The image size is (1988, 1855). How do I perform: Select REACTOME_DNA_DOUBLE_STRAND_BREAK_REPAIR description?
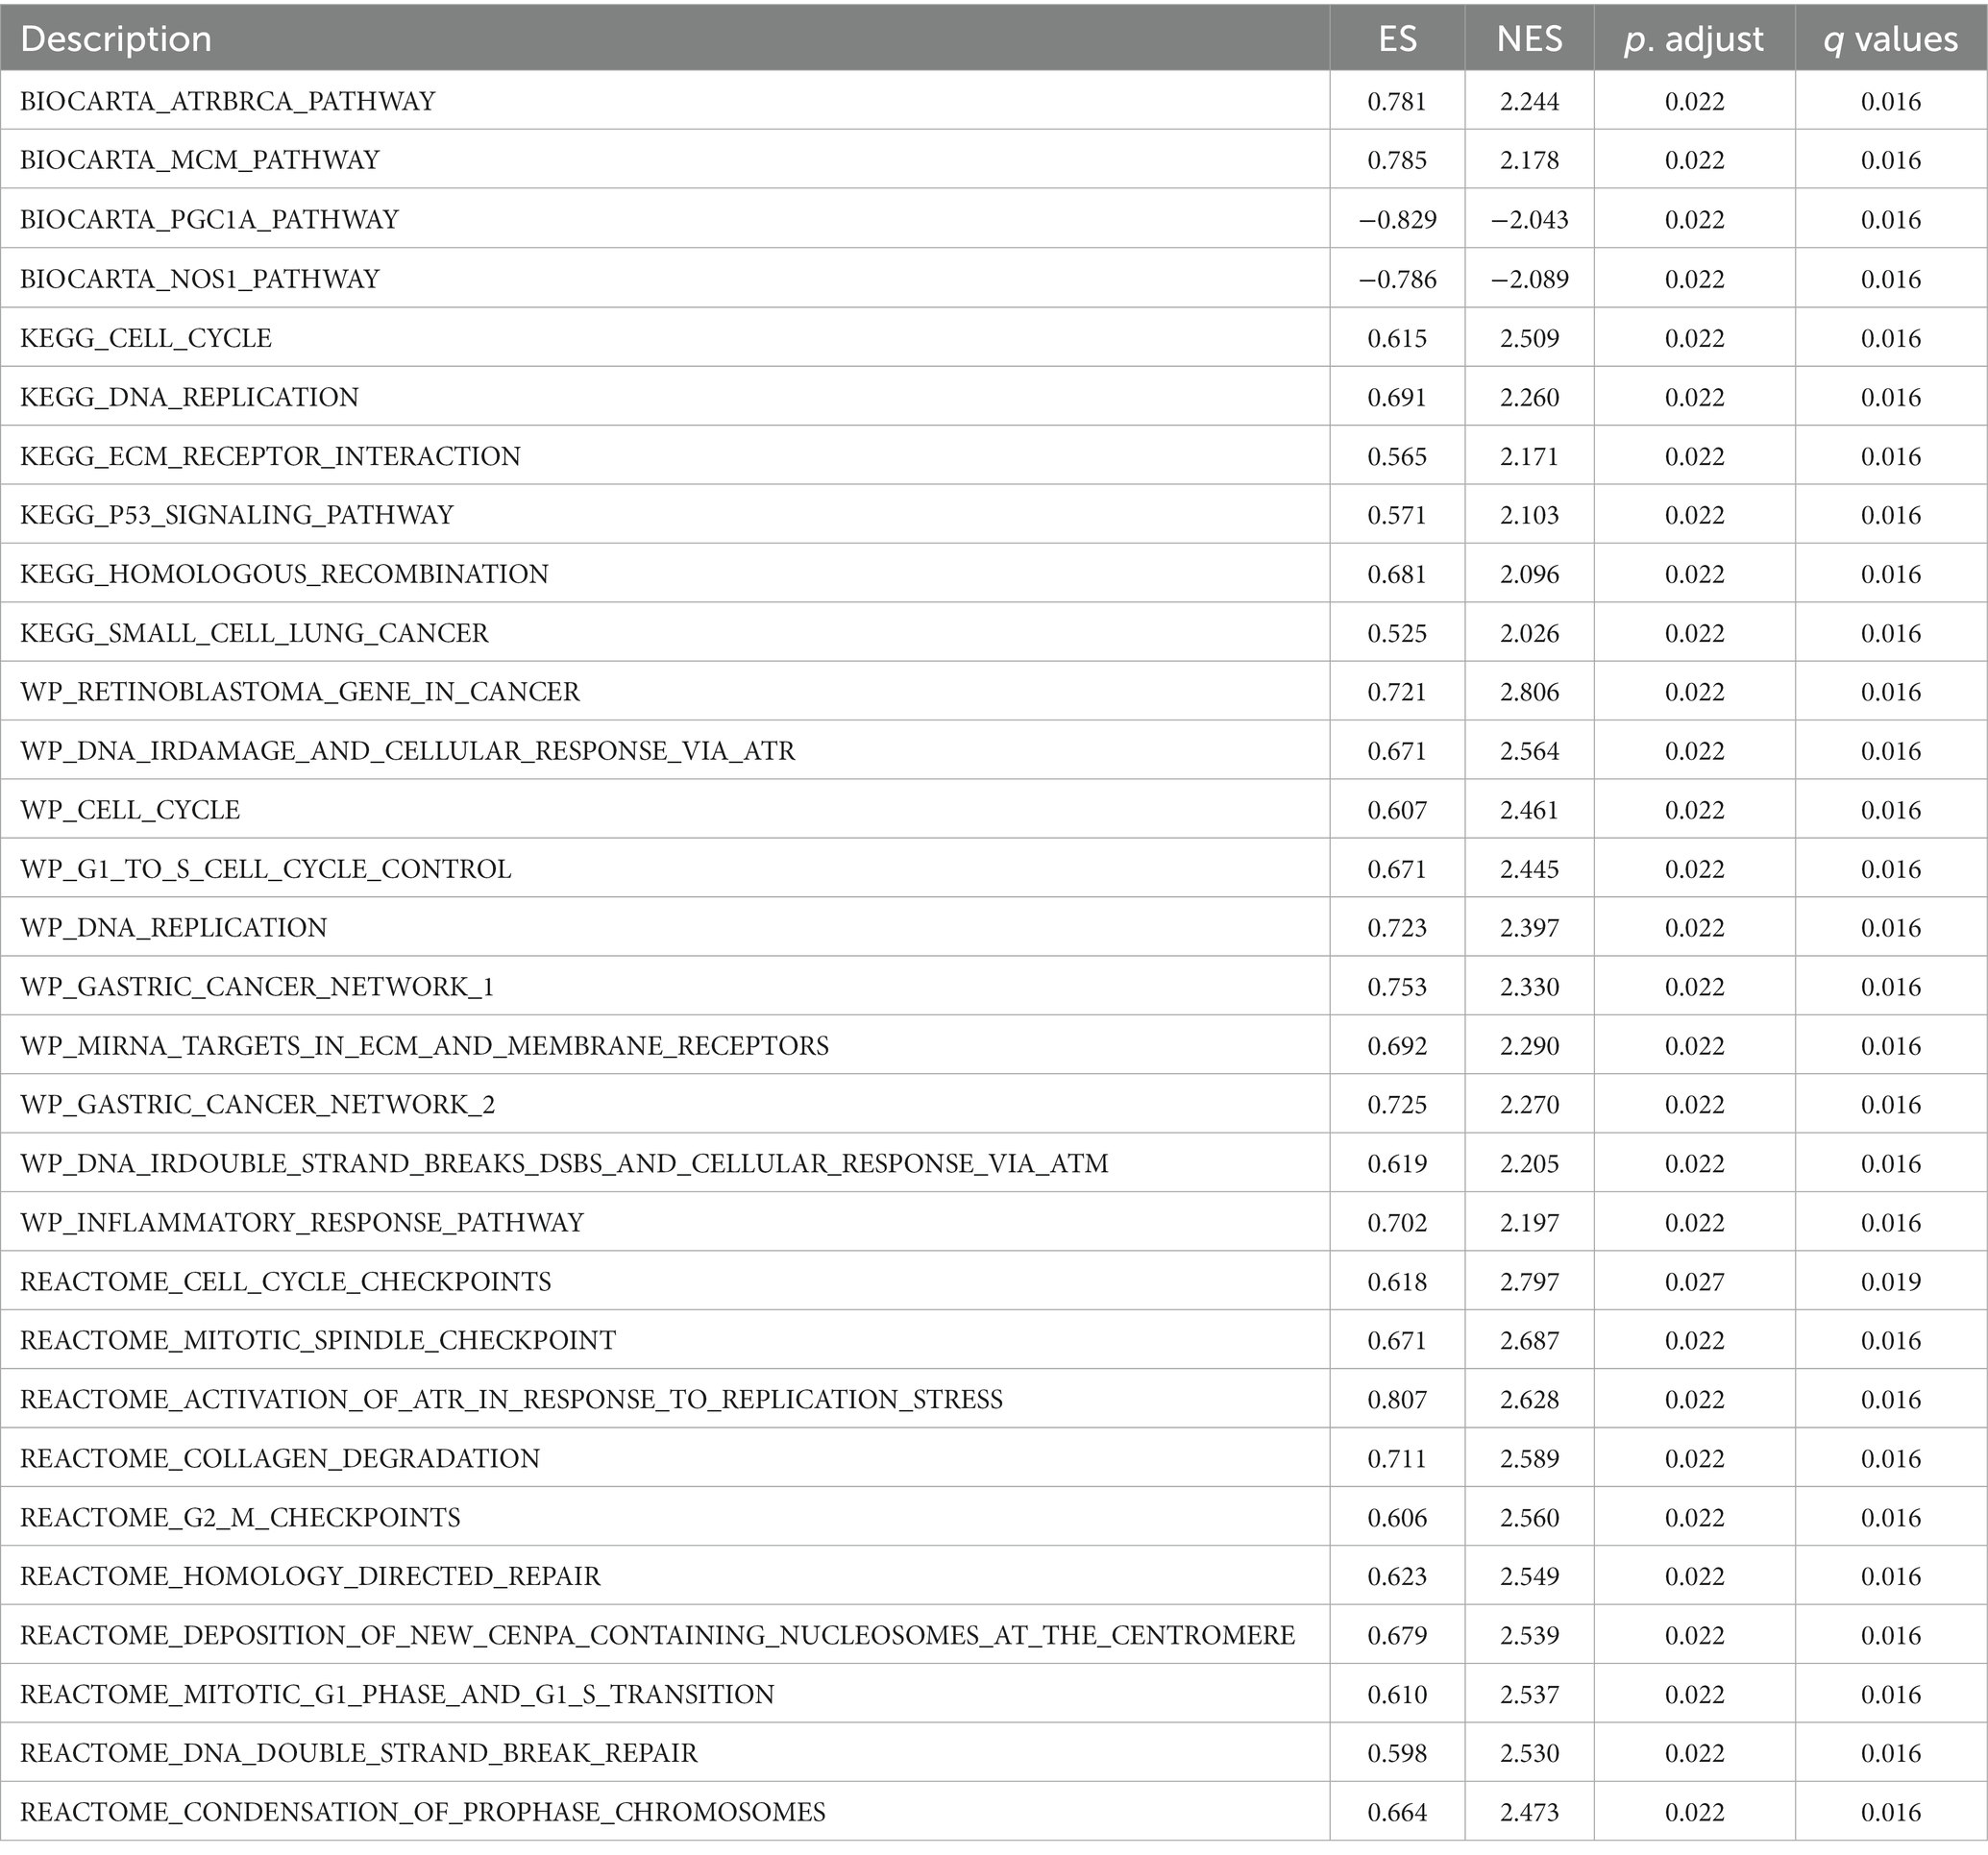click(359, 1754)
